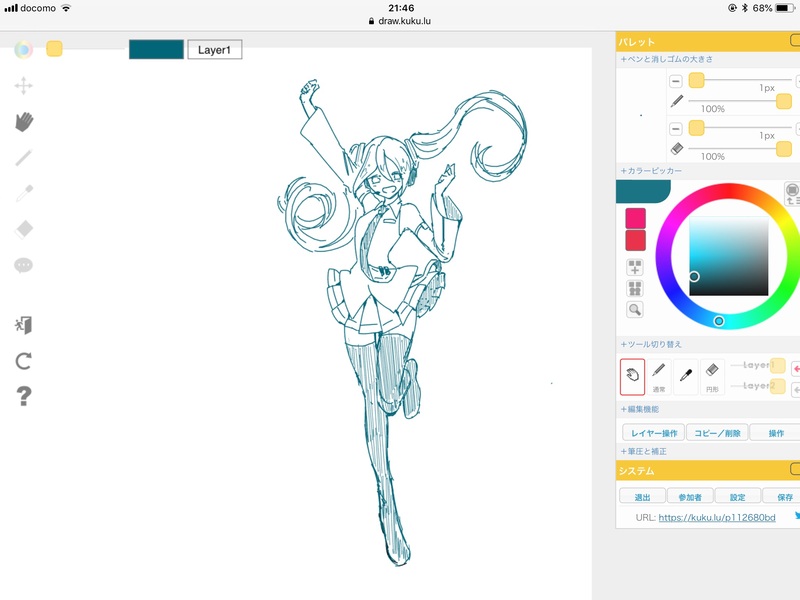
Task: Click the magnifier icon under palette swatches
Action: [x=635, y=310]
